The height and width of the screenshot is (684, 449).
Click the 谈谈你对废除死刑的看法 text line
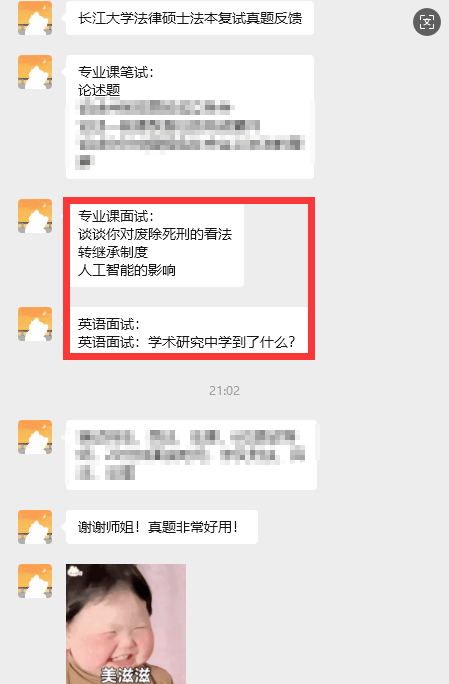click(155, 234)
